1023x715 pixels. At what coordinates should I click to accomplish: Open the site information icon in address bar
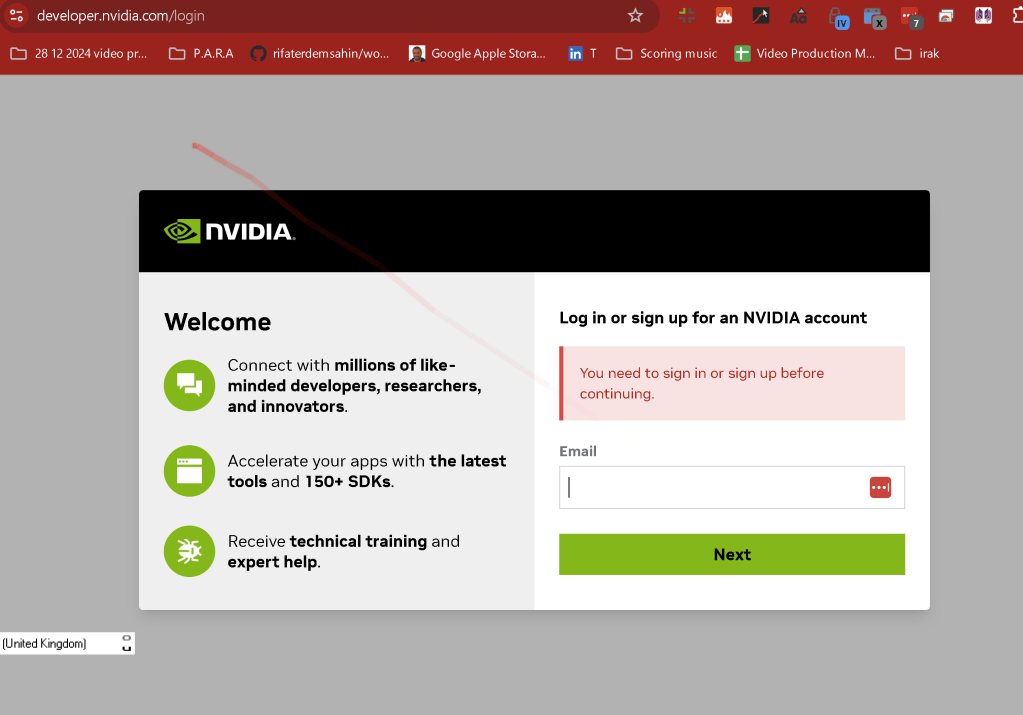[x=16, y=15]
